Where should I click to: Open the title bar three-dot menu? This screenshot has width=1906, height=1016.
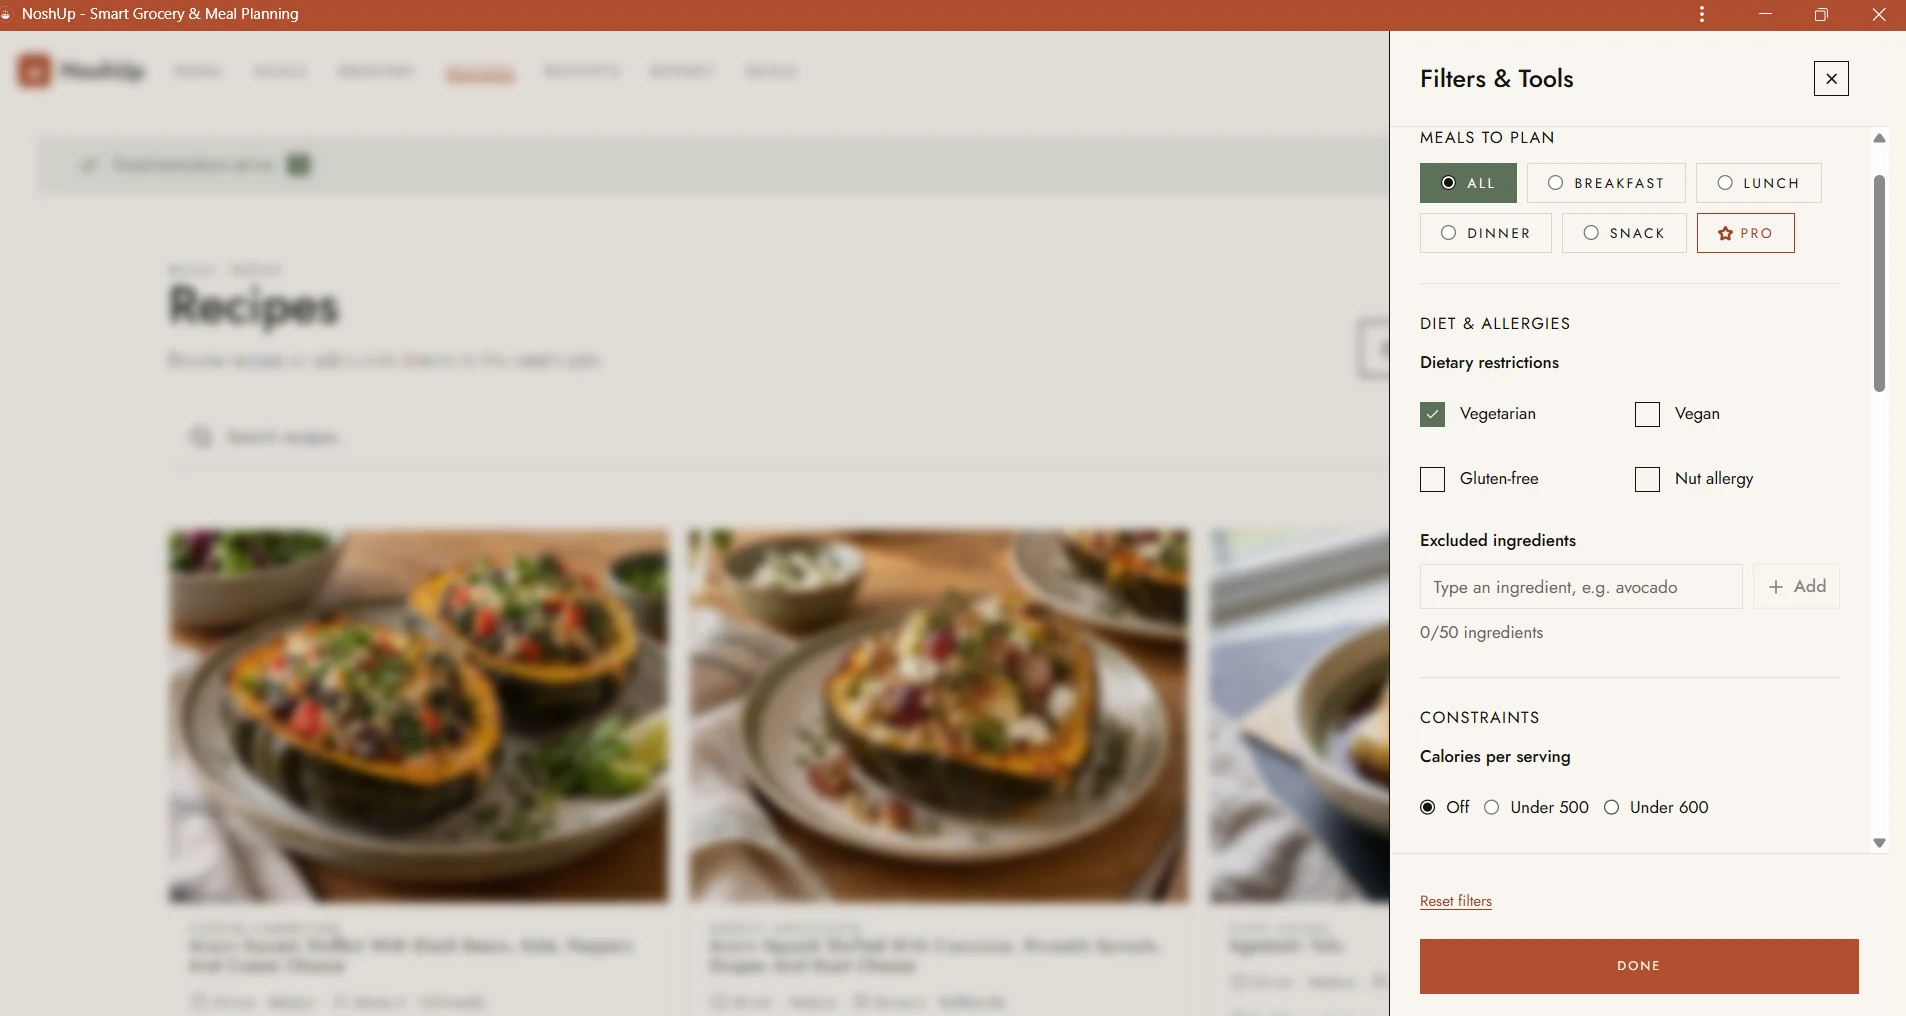point(1702,15)
